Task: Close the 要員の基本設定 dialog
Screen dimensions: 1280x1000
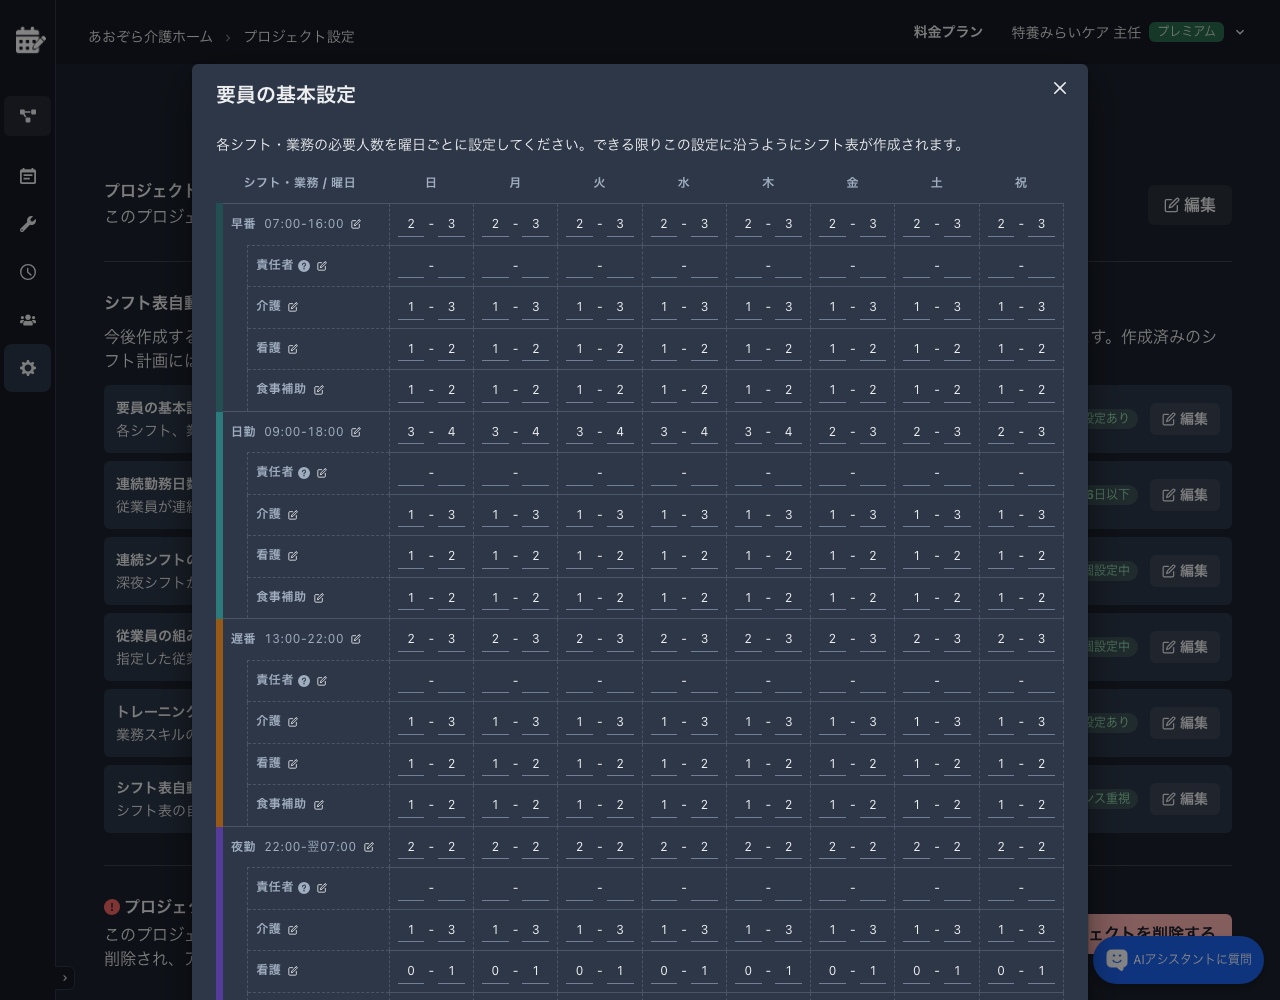Action: [x=1060, y=88]
